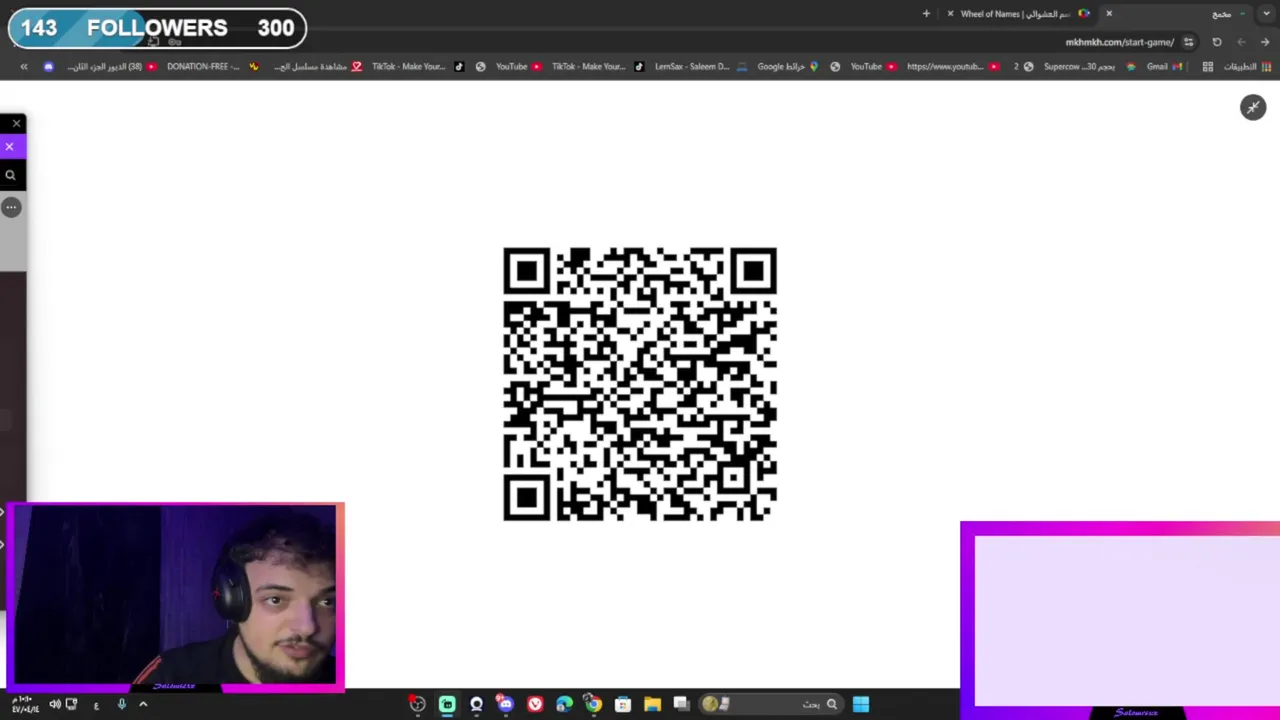1280x720 pixels.
Task: Open the site settings icon beside the URL
Action: (1188, 42)
